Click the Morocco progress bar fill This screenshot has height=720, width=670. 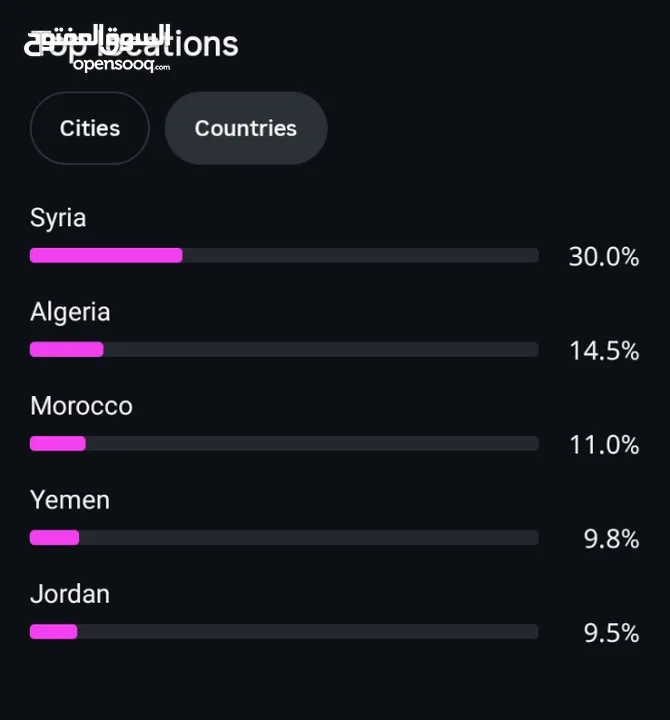[x=57, y=444]
